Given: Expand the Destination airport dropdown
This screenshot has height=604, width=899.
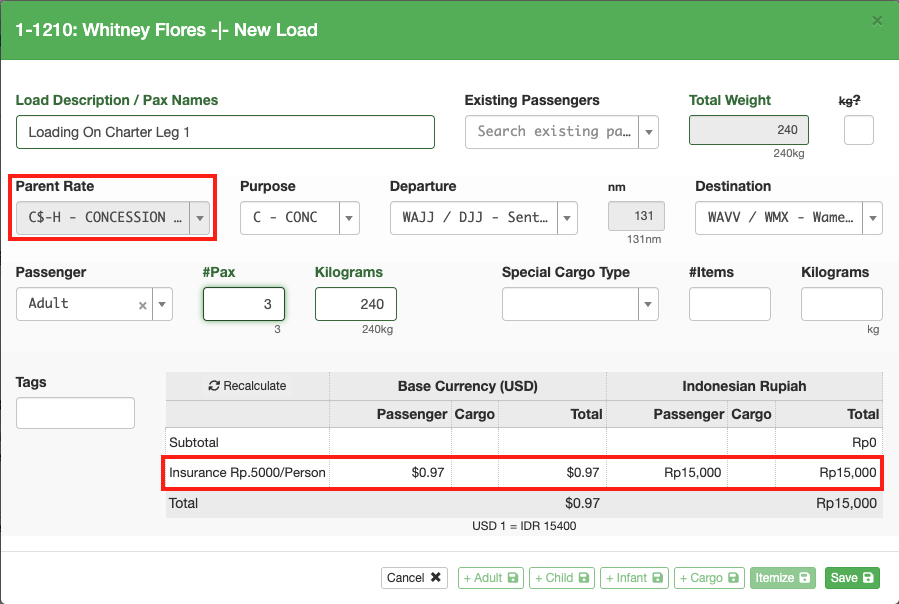Looking at the screenshot, I should click(871, 218).
